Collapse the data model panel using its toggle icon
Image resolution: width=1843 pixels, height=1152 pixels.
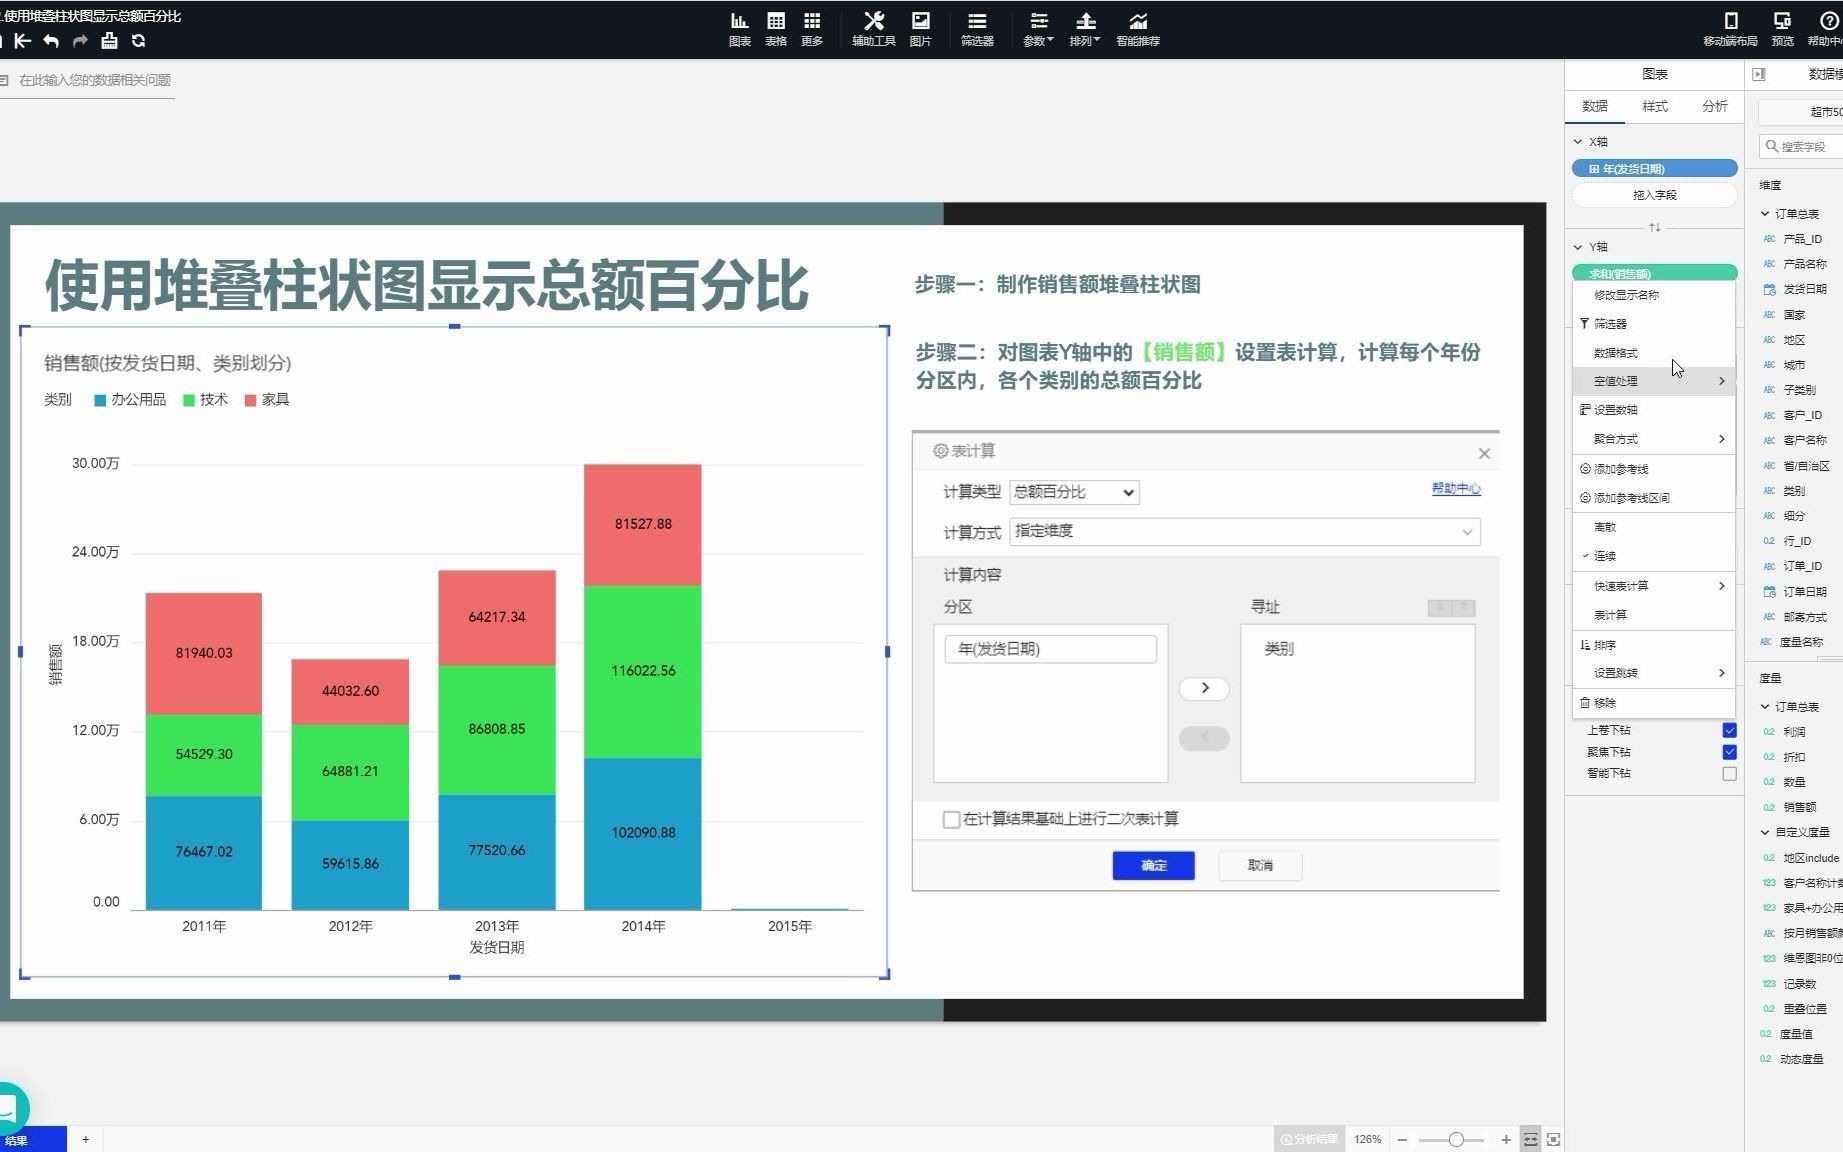(x=1759, y=74)
